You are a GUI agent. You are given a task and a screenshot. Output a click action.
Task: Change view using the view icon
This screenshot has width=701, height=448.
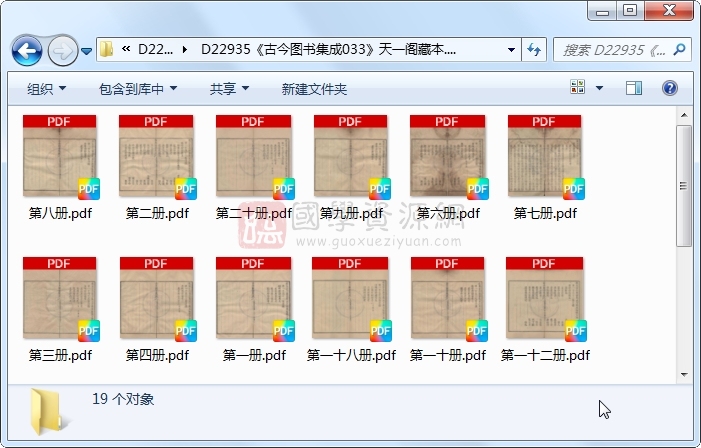[578, 87]
